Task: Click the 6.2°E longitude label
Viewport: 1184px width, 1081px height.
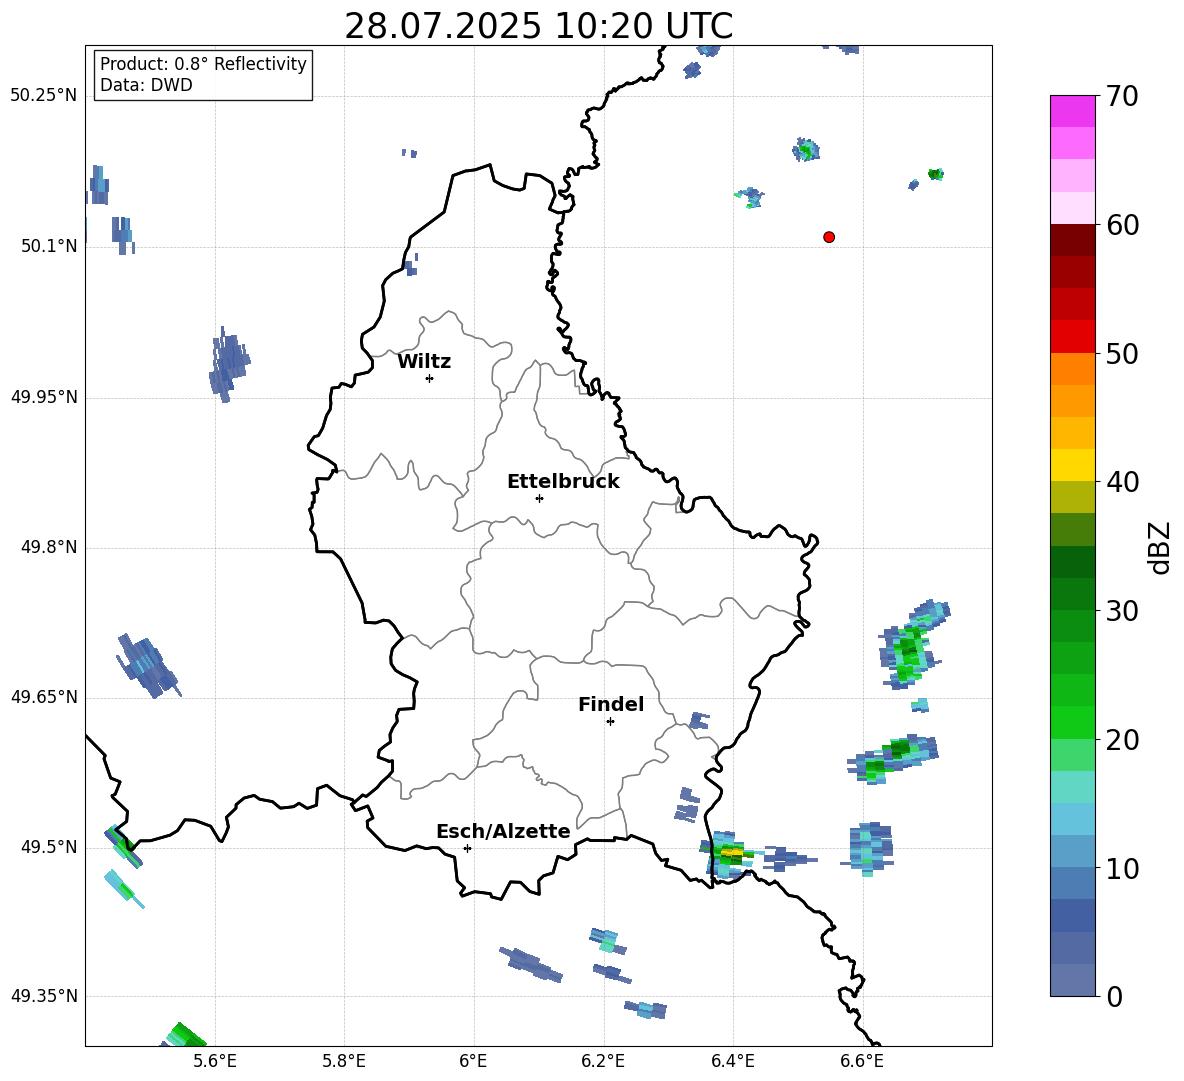Action: pyautogui.click(x=603, y=1061)
